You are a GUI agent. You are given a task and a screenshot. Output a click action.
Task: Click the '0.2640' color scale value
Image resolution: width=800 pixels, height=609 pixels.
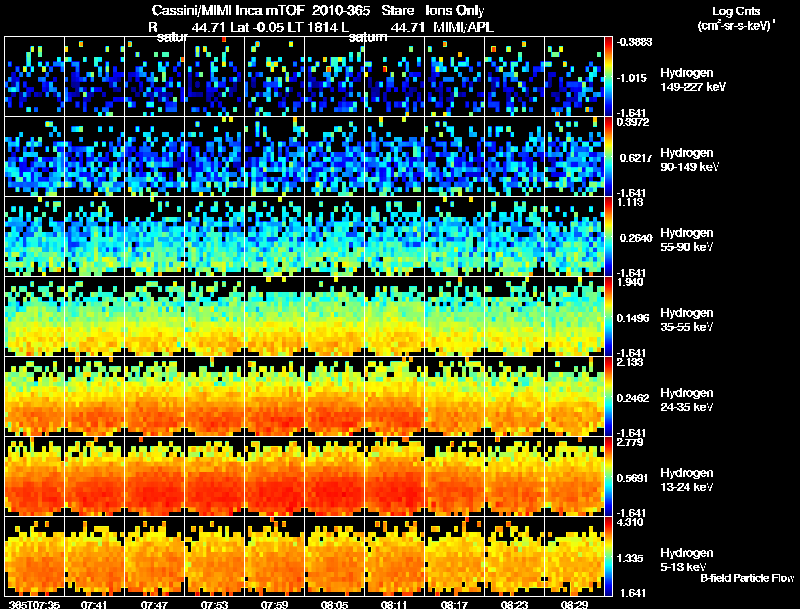(636, 238)
